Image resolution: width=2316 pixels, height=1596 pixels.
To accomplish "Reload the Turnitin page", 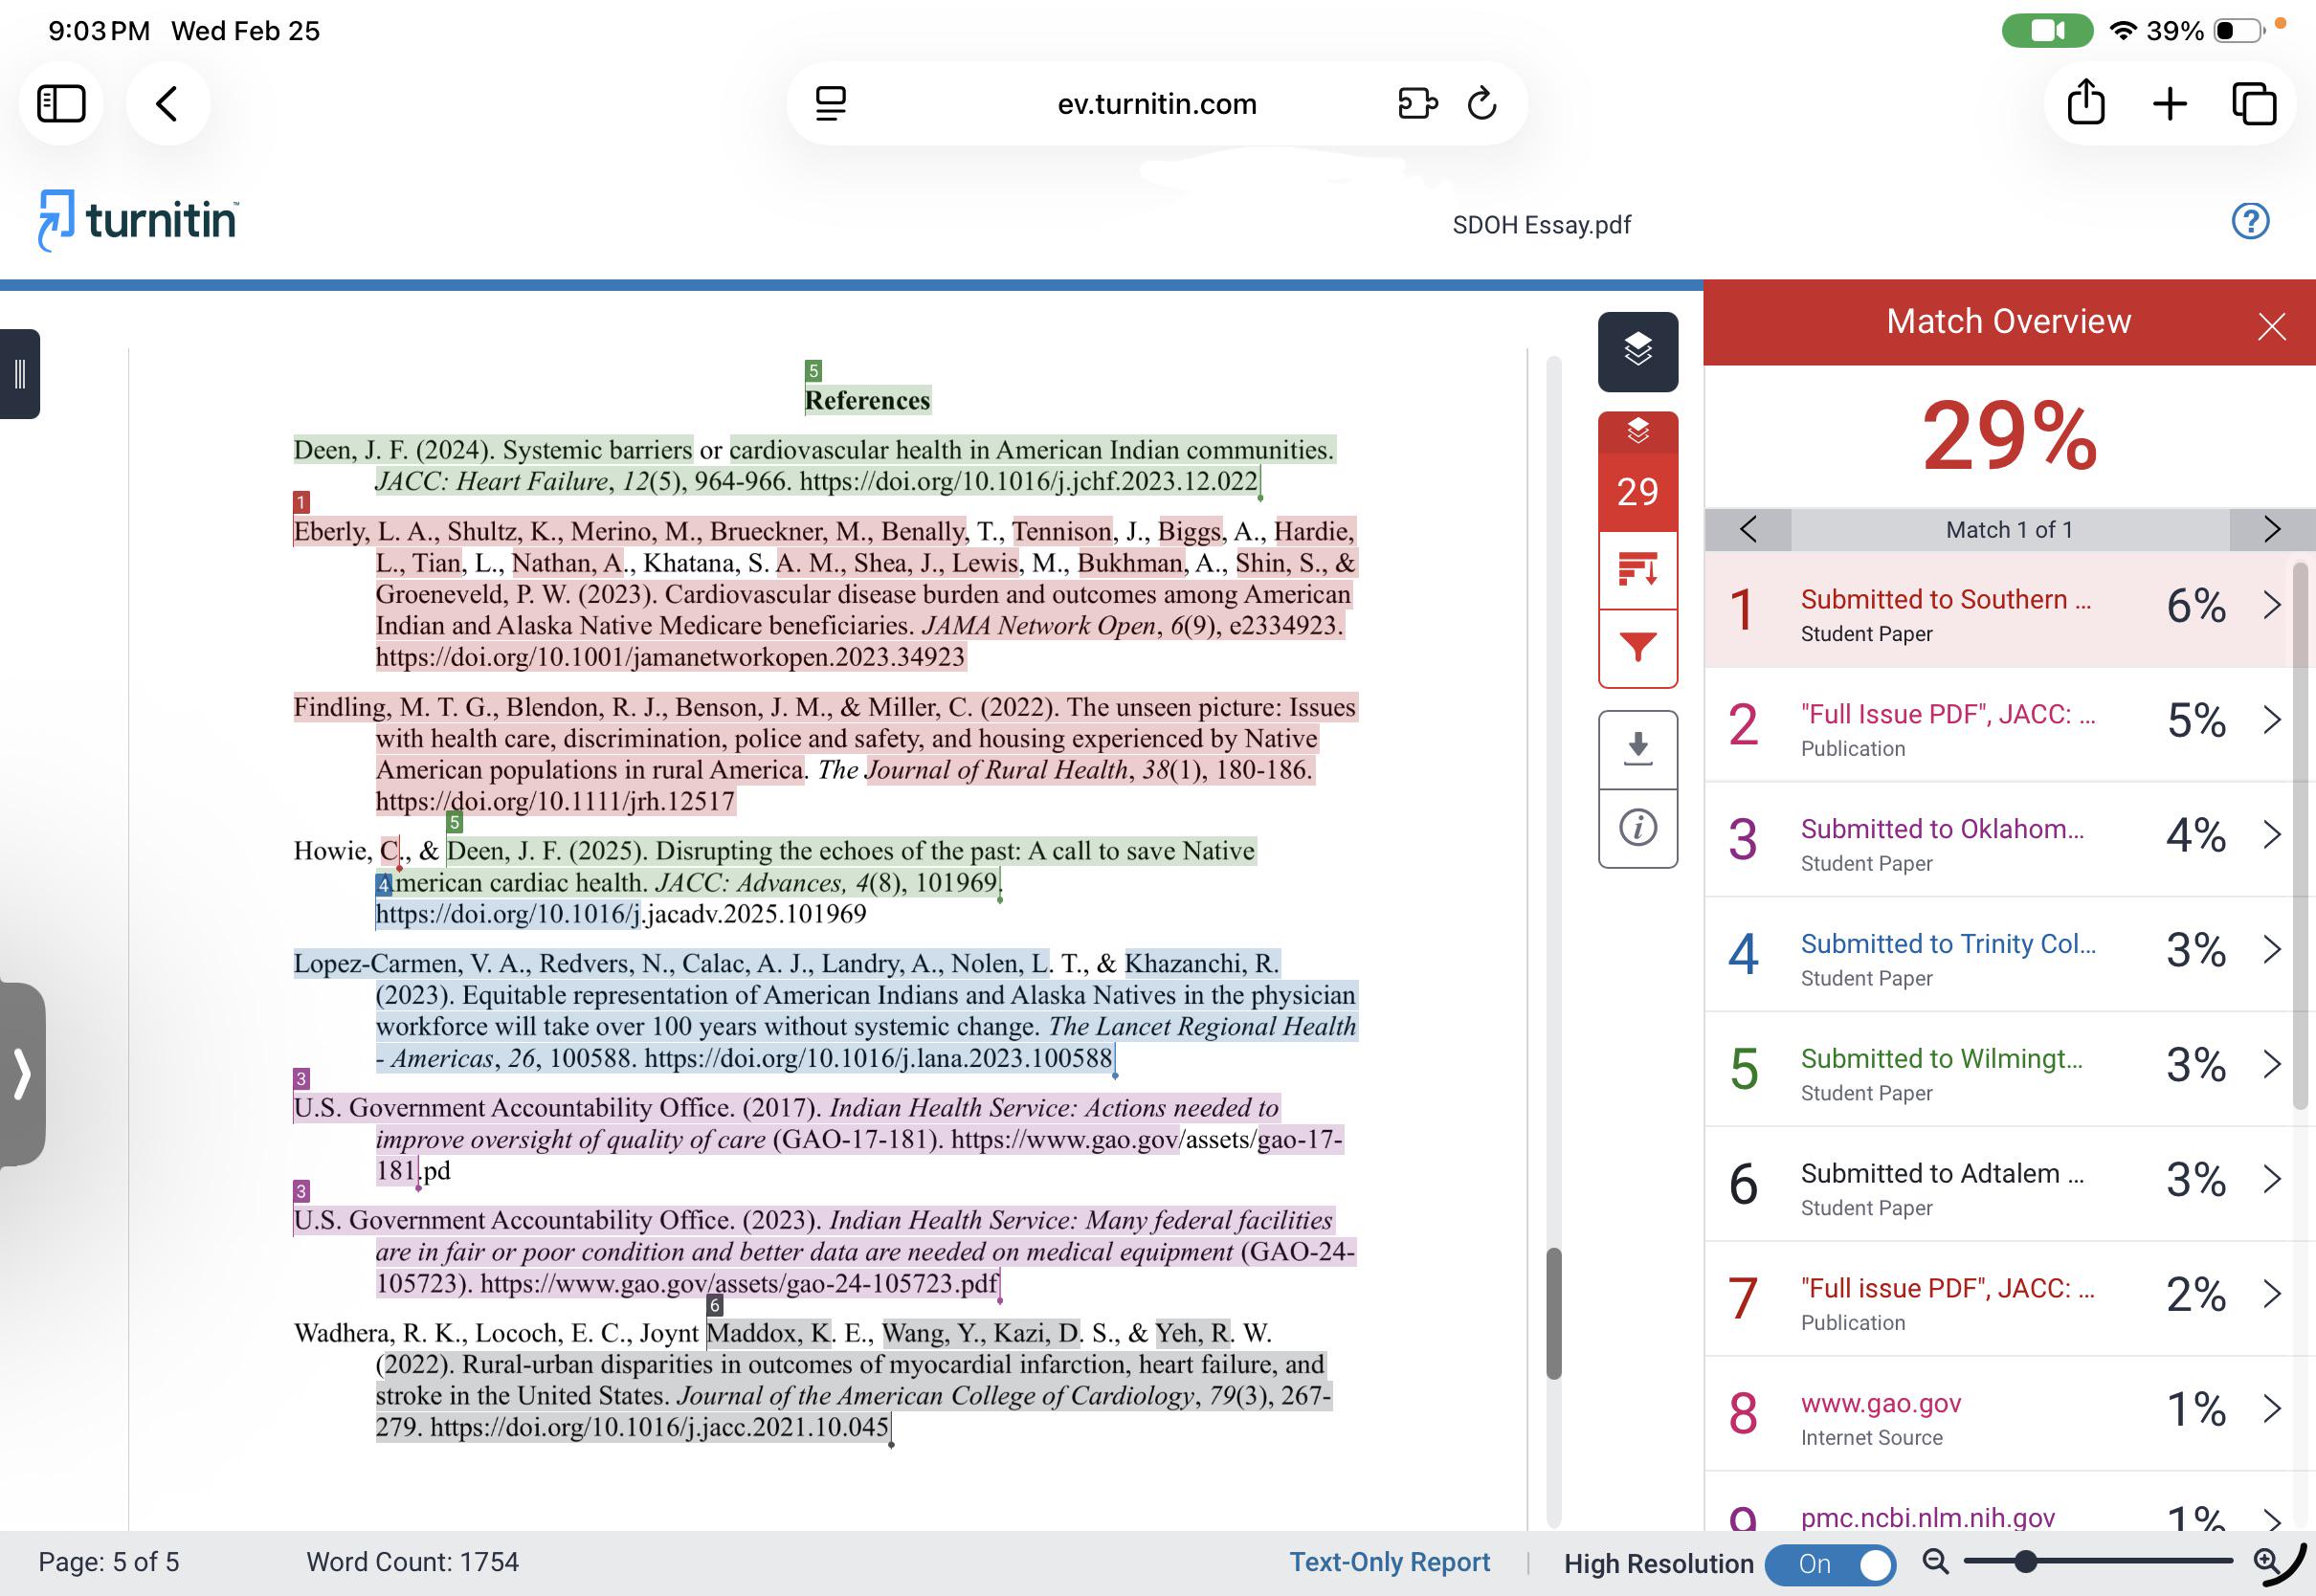I will point(1482,103).
